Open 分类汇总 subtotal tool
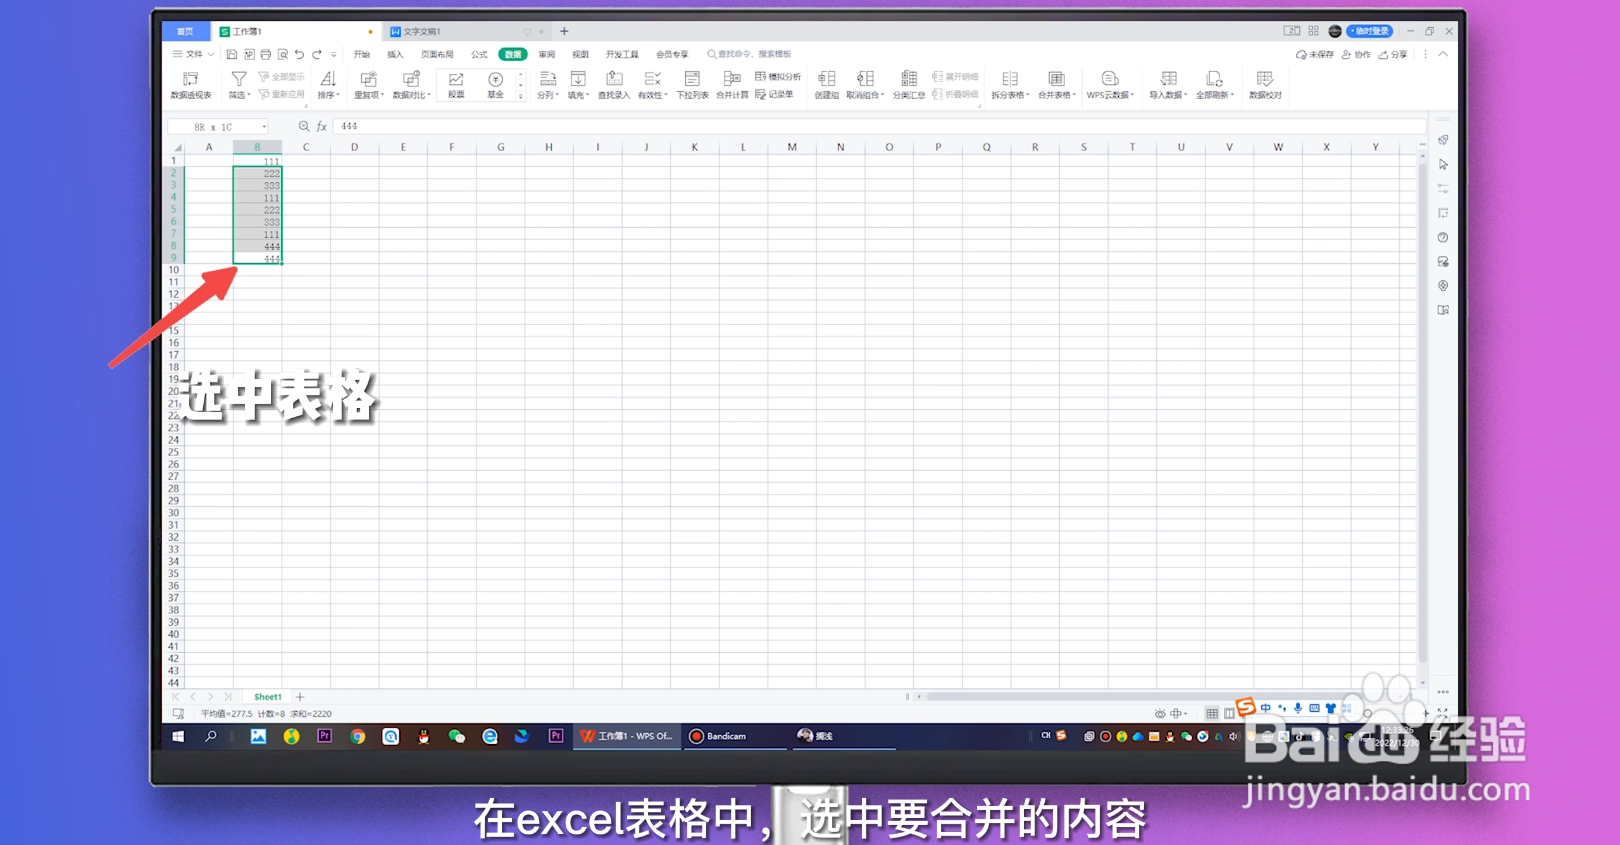The width and height of the screenshot is (1620, 845). pyautogui.click(x=909, y=85)
